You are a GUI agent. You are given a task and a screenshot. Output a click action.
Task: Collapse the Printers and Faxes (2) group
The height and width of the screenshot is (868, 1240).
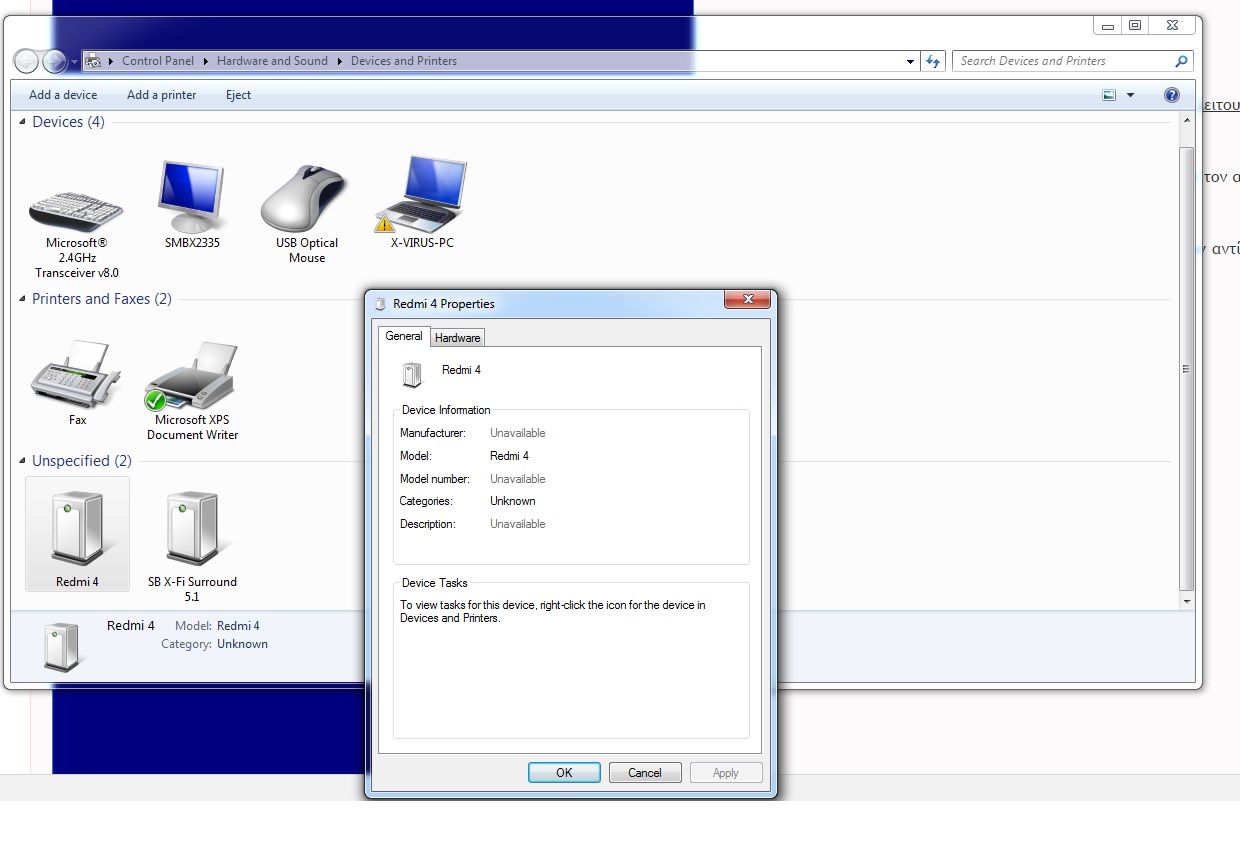(23, 299)
